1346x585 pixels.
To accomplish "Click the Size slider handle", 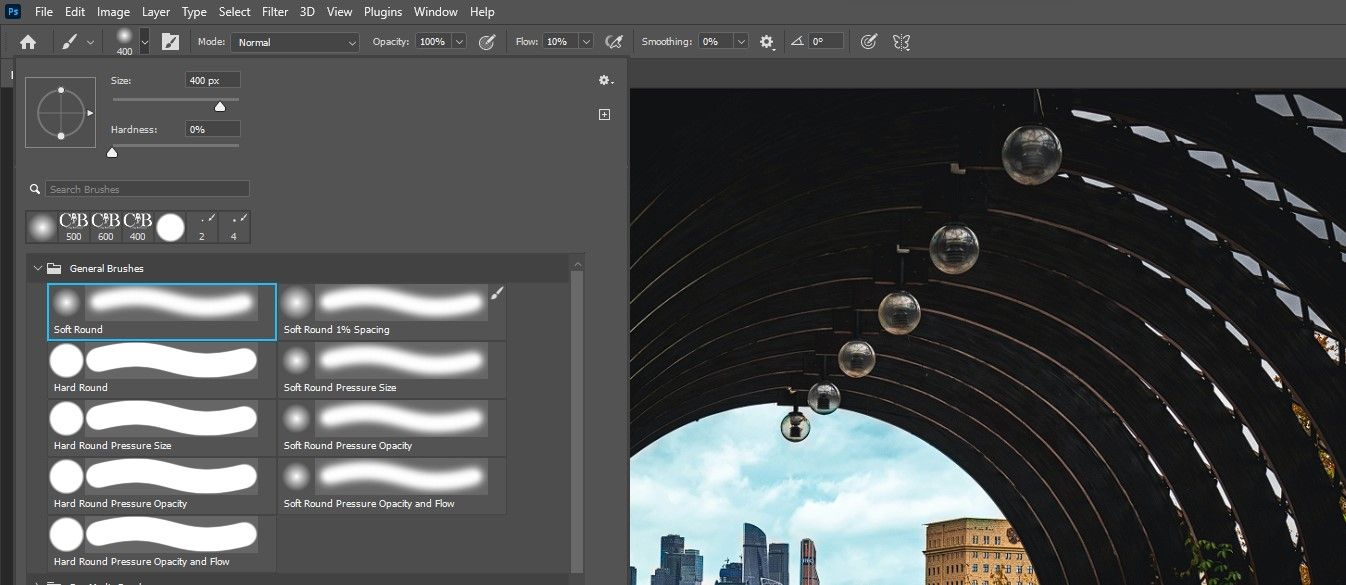I will tap(220, 106).
